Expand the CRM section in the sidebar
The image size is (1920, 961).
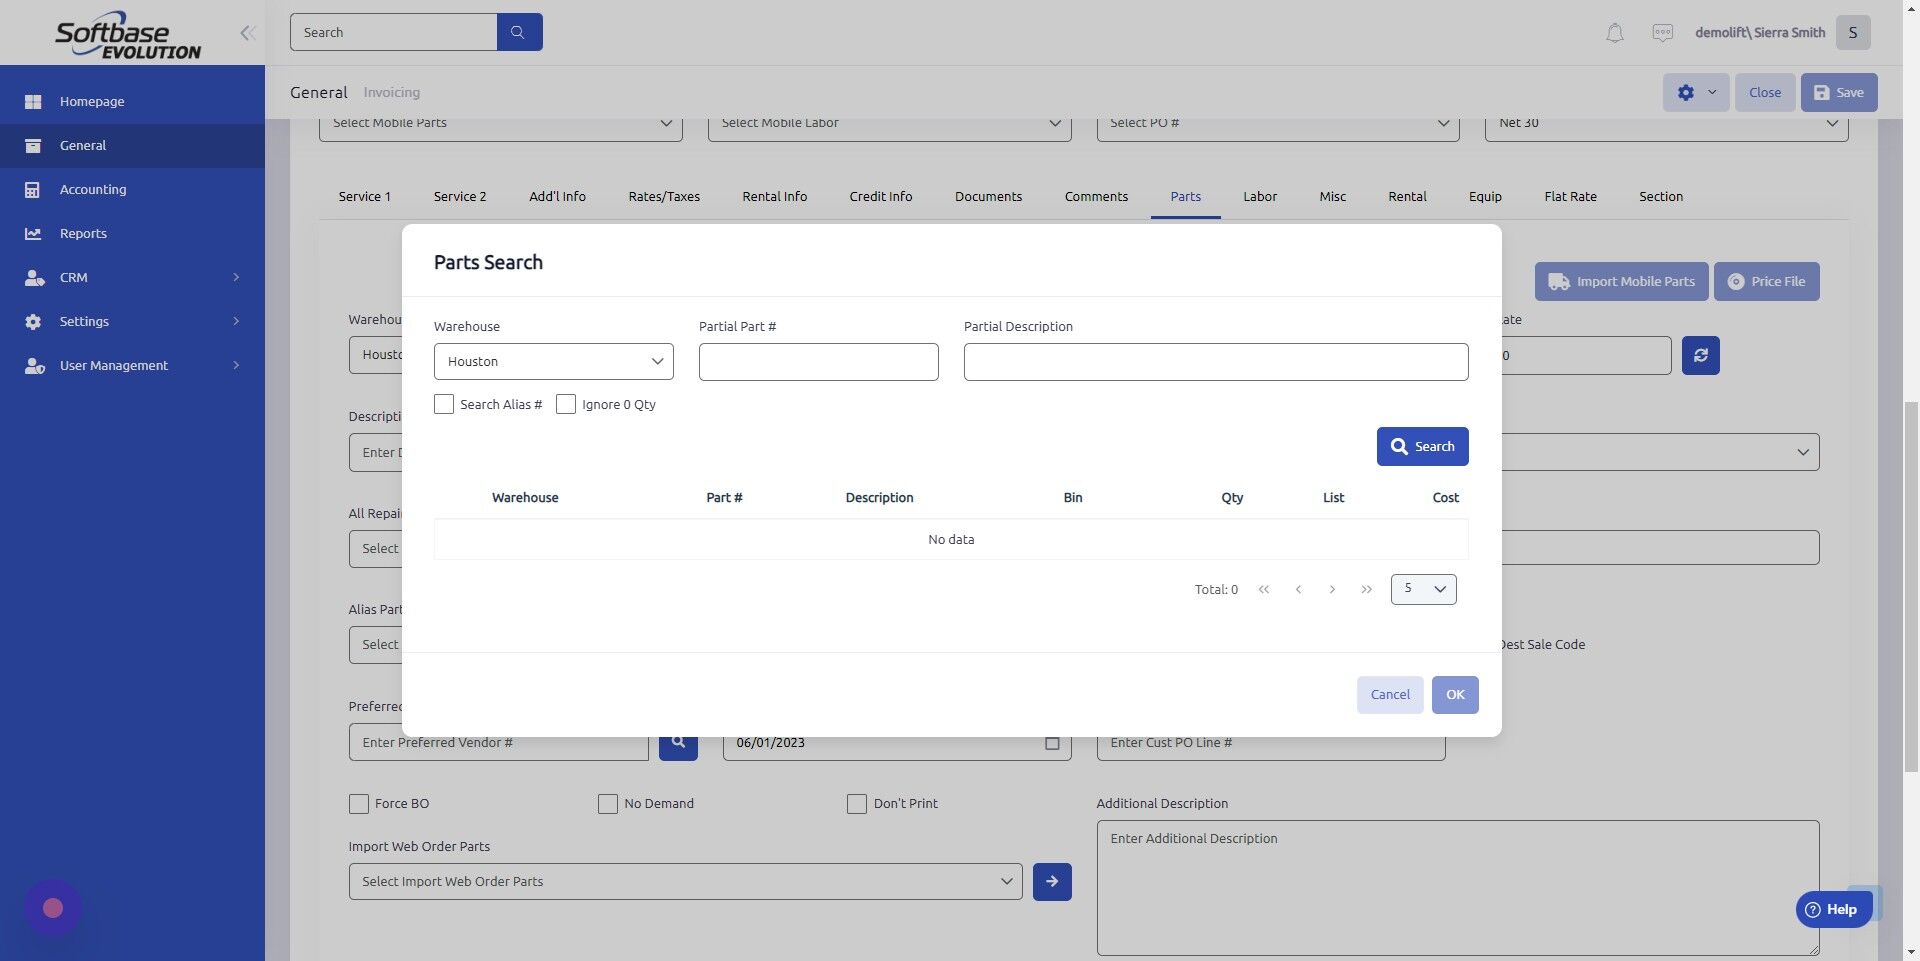click(73, 277)
